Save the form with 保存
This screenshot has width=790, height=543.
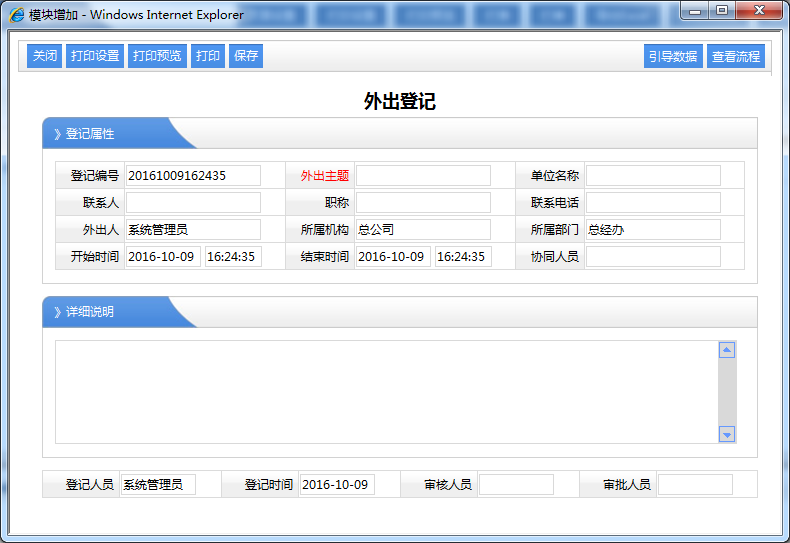(246, 56)
